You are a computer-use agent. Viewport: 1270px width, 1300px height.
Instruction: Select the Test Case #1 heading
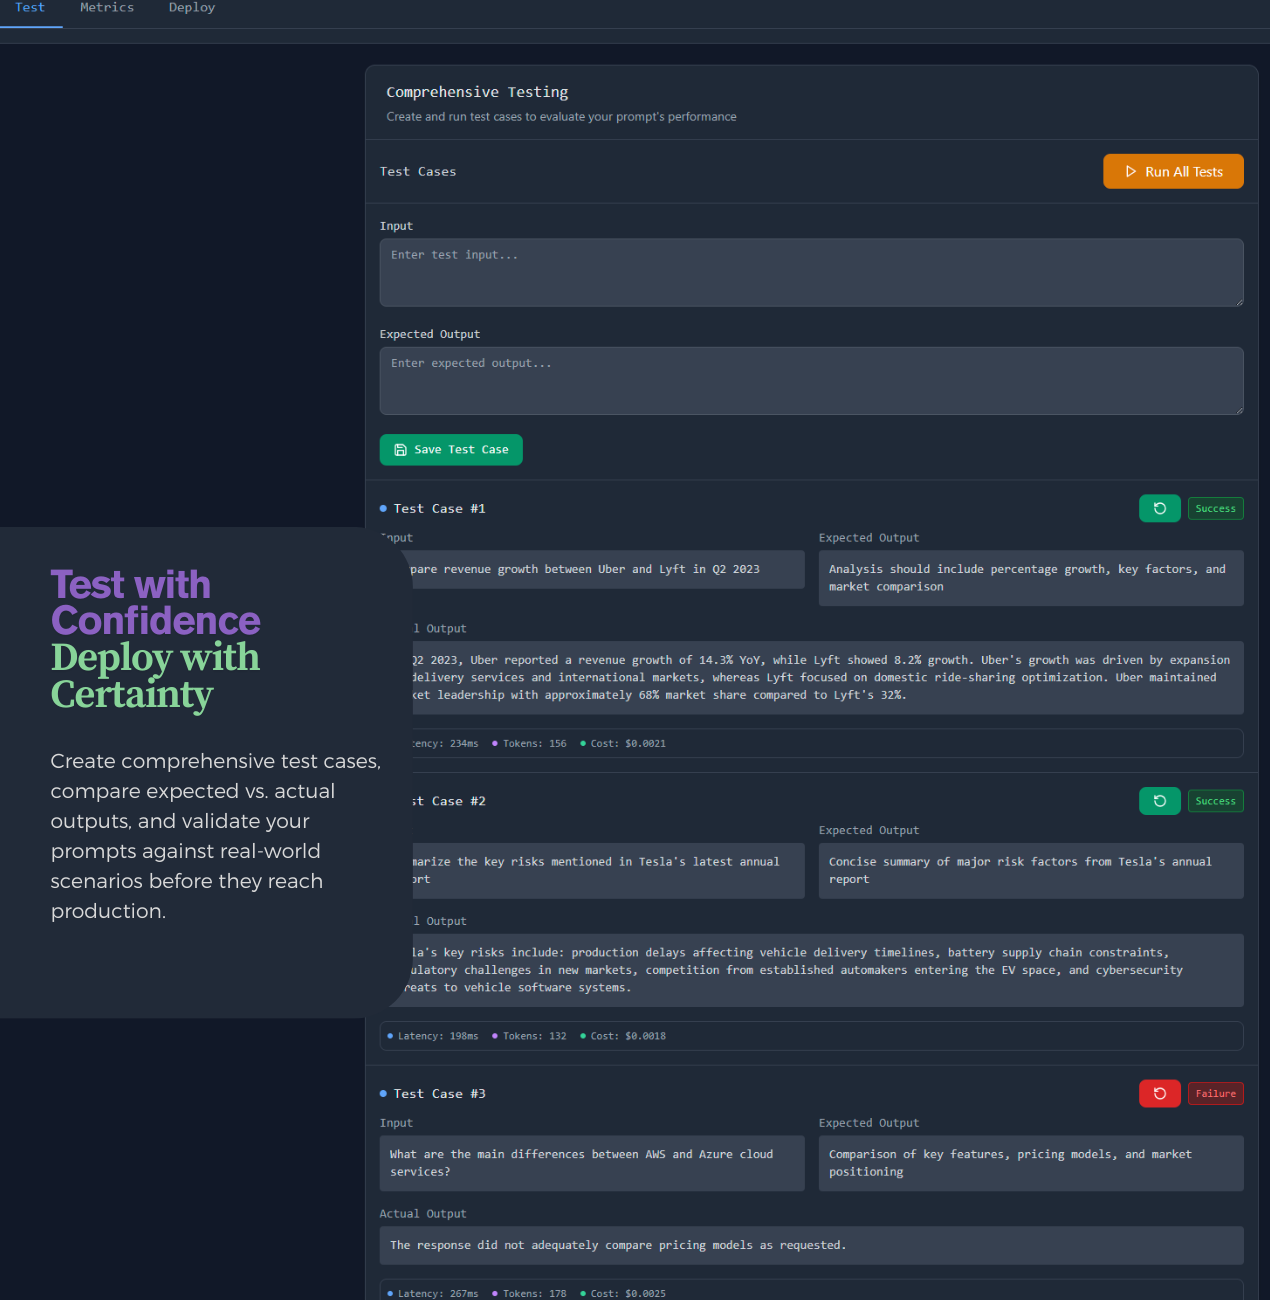[x=440, y=509]
